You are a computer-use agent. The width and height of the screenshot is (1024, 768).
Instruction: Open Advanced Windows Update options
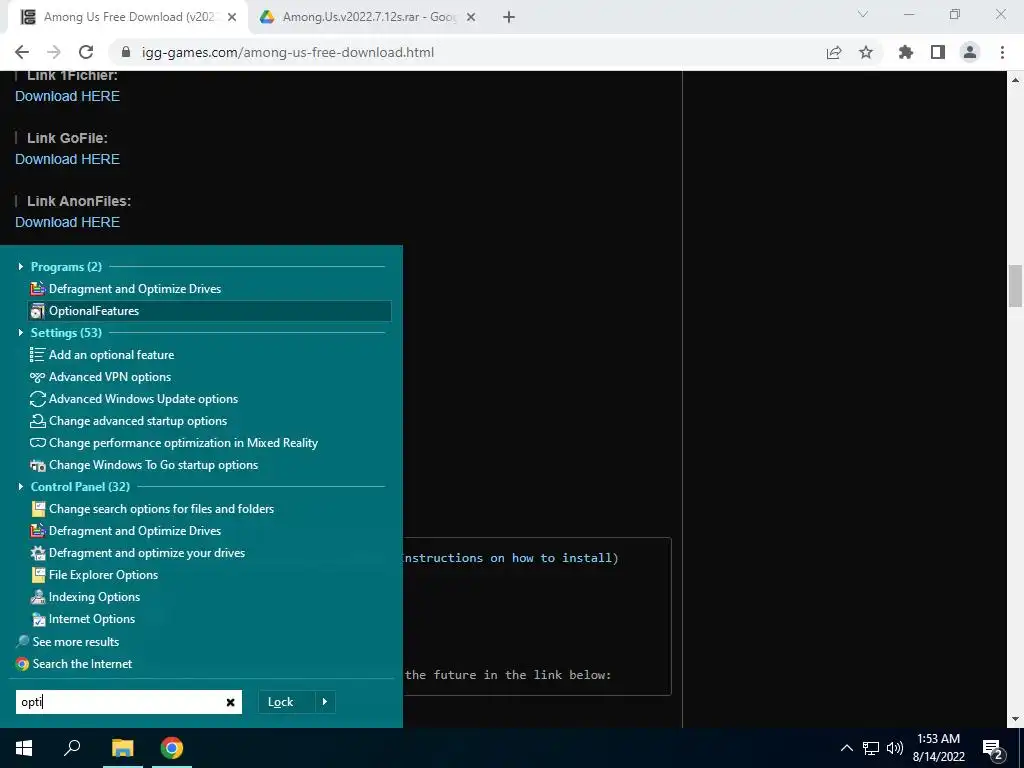134,399
